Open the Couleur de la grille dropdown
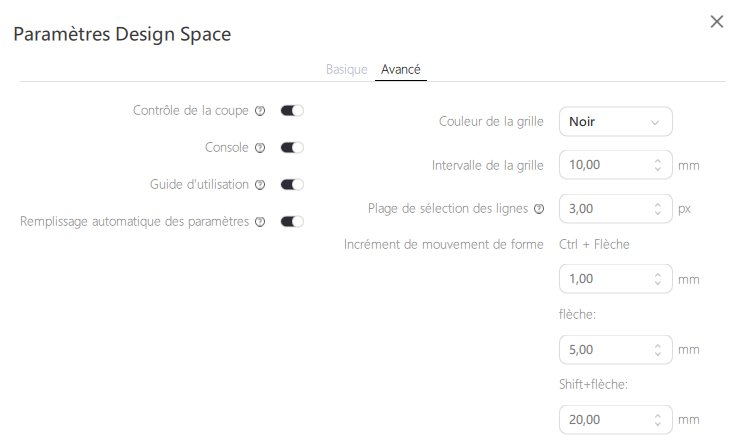The height and width of the screenshot is (446, 743). (615, 122)
